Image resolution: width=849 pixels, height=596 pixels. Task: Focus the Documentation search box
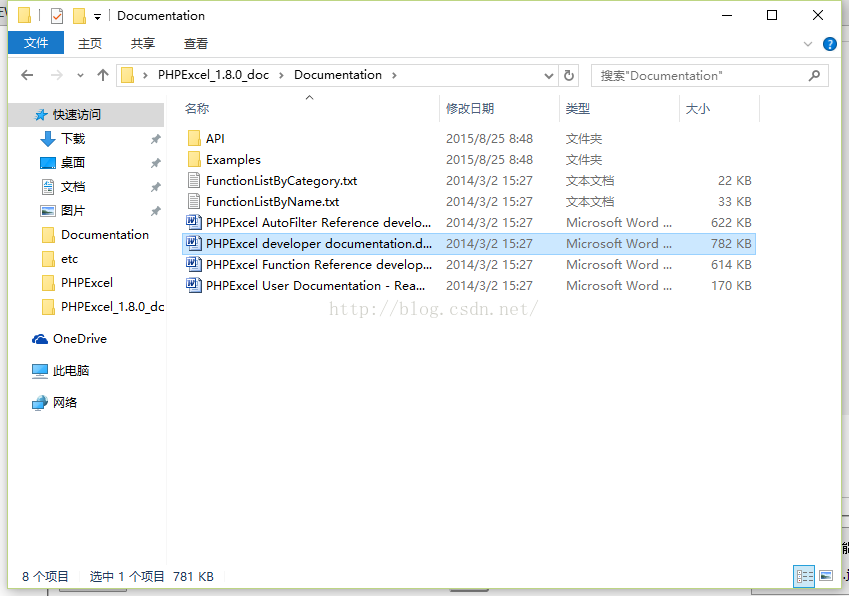(x=709, y=75)
